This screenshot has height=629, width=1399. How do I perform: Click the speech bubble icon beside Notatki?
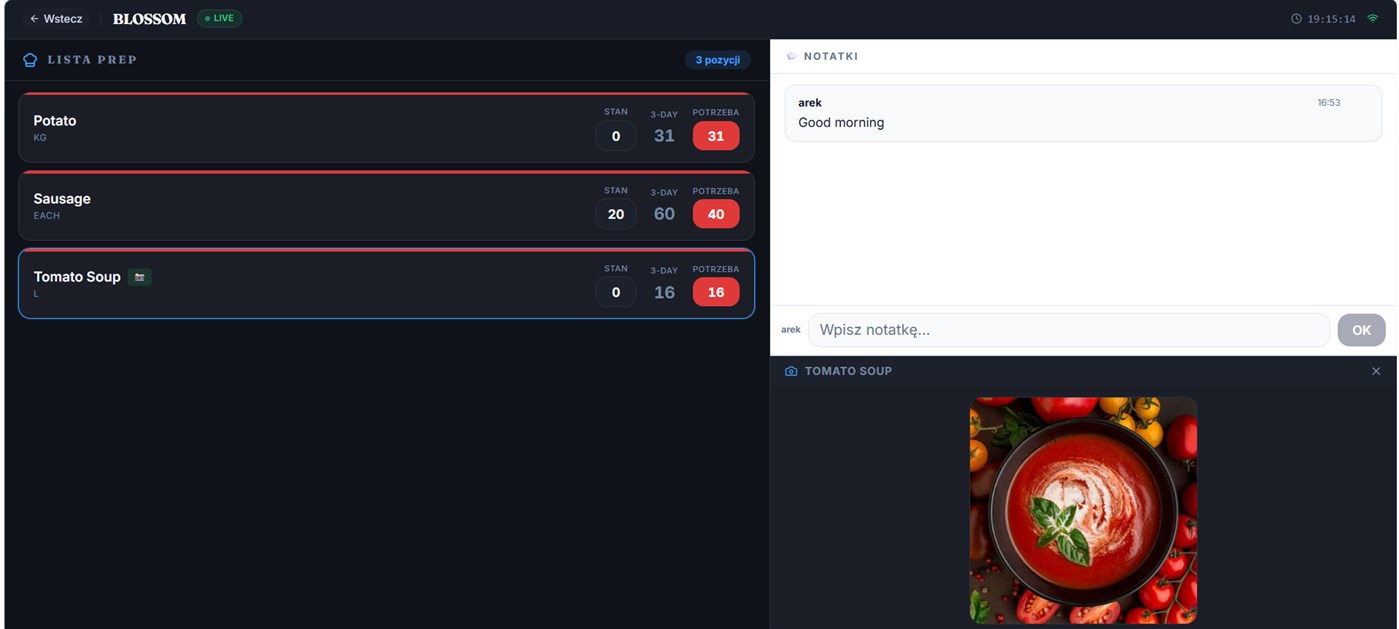pos(792,57)
